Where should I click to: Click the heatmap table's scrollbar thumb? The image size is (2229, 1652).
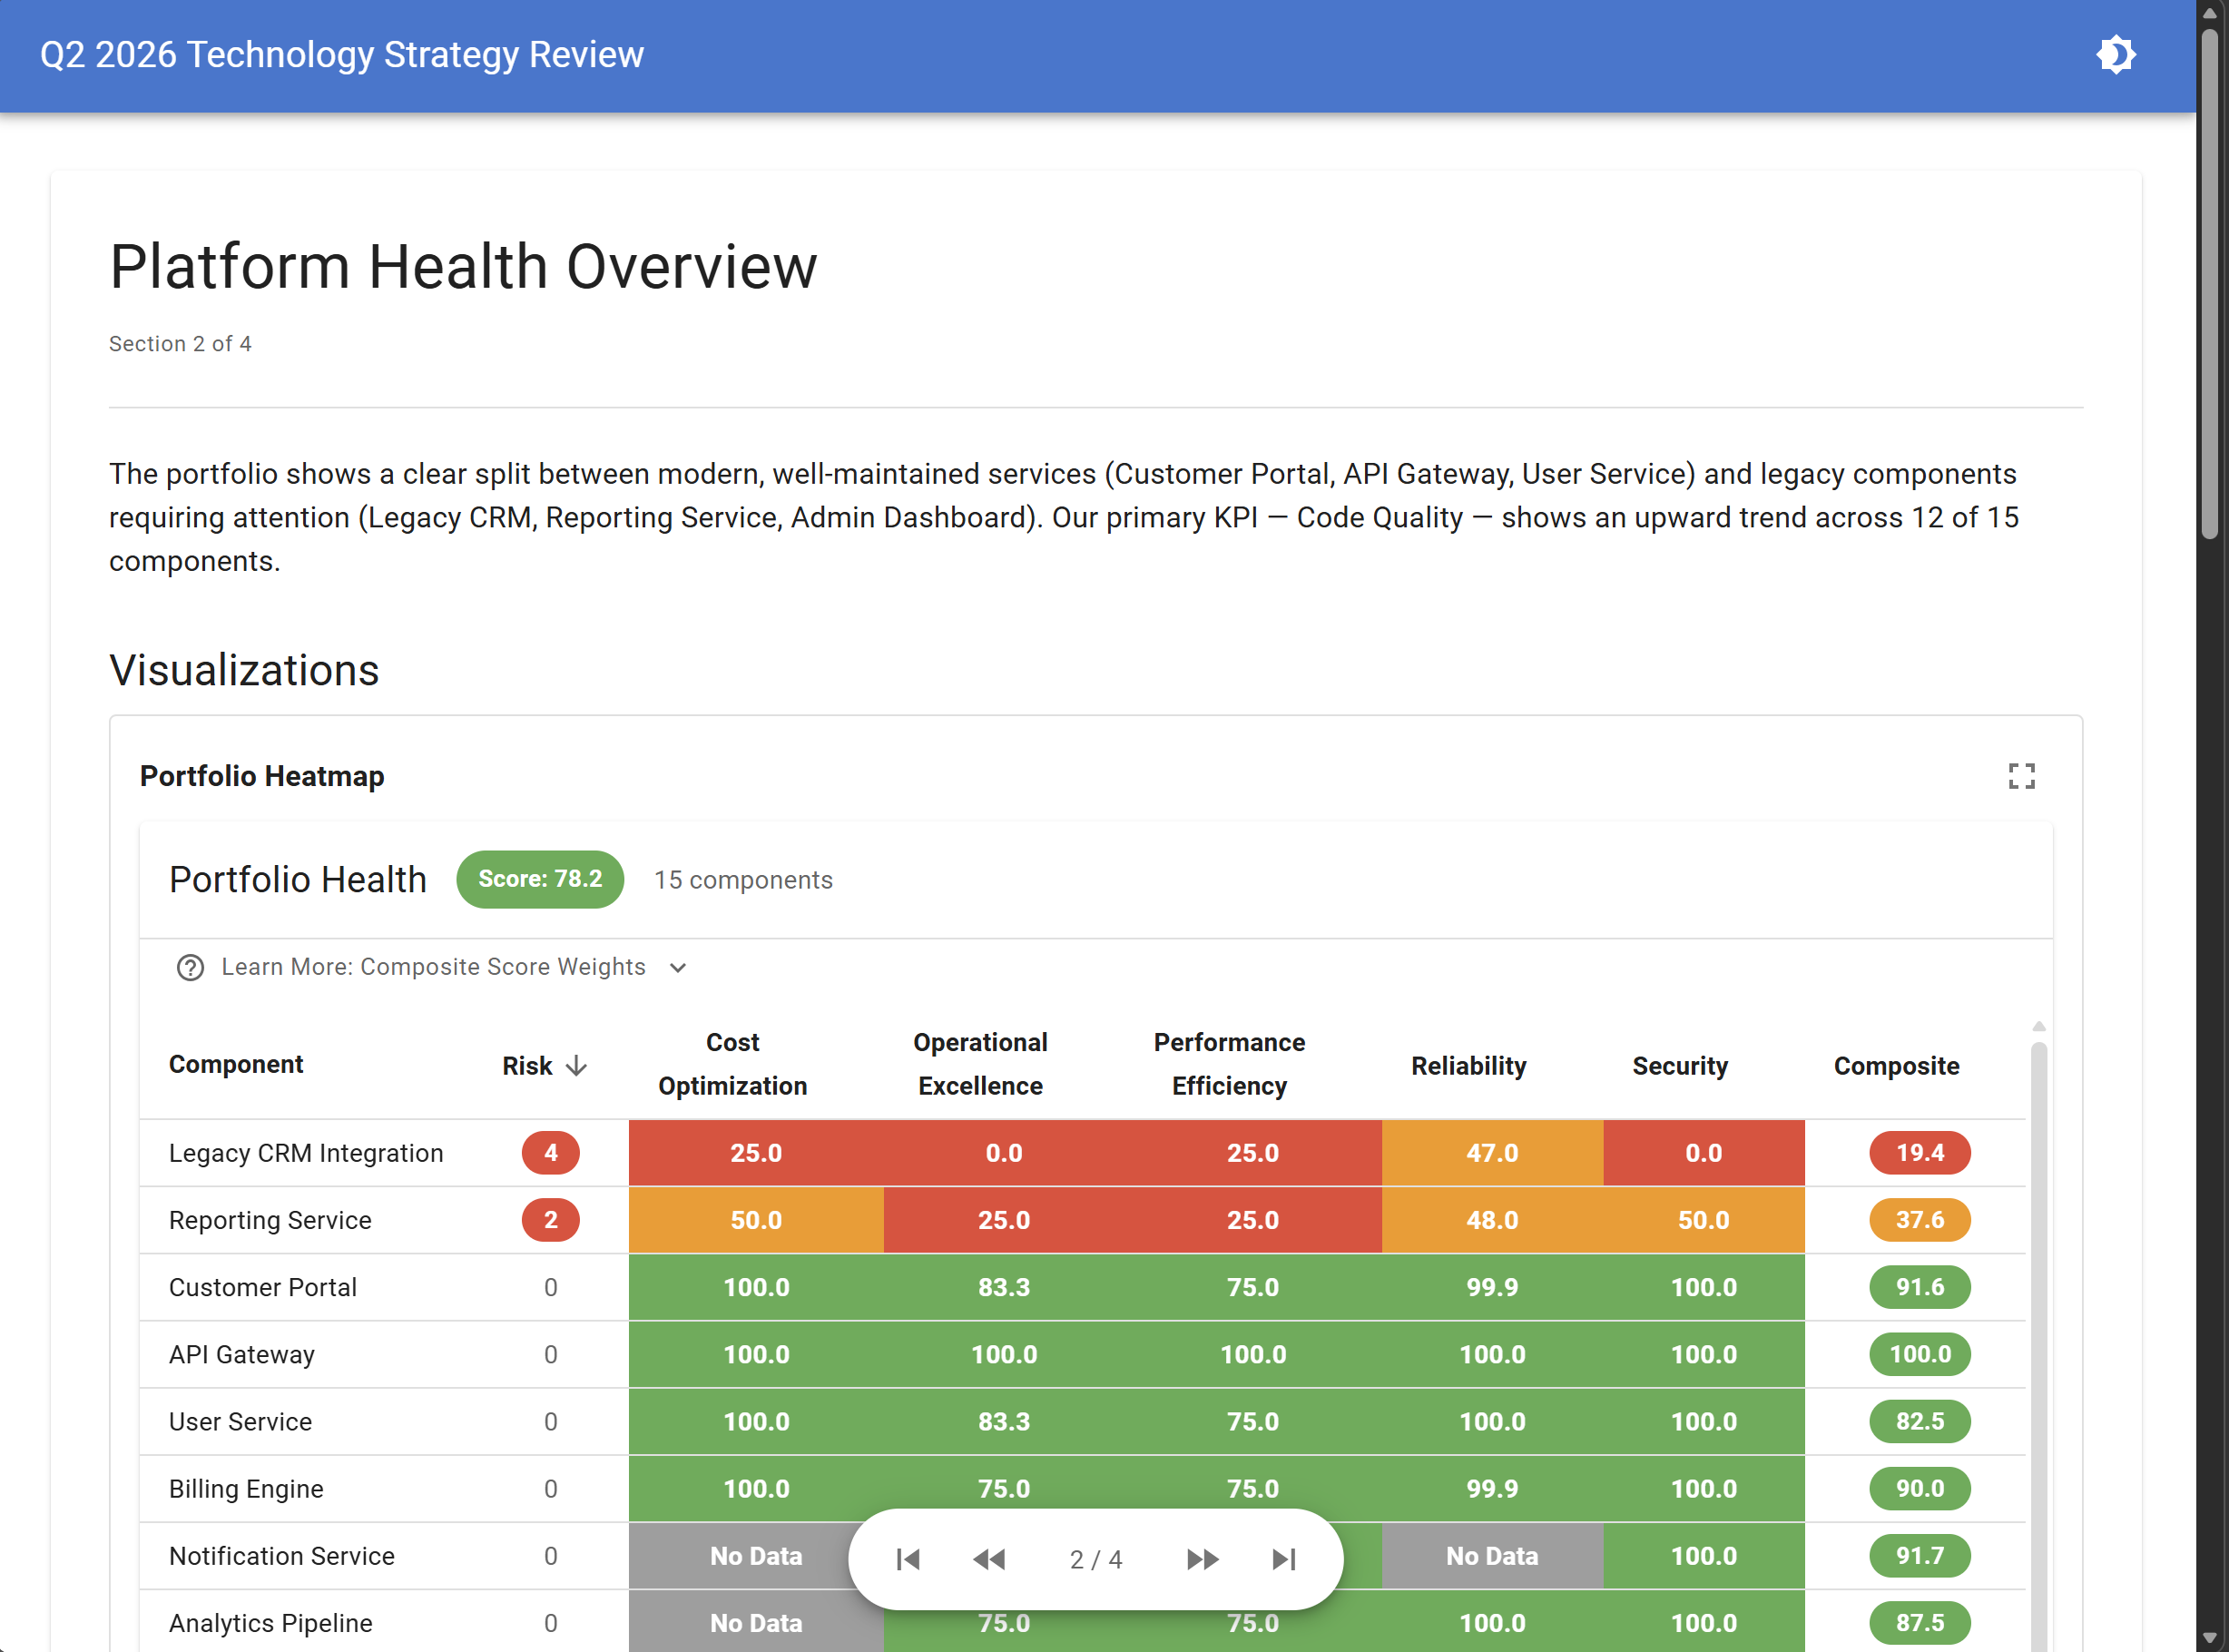(2039, 1345)
